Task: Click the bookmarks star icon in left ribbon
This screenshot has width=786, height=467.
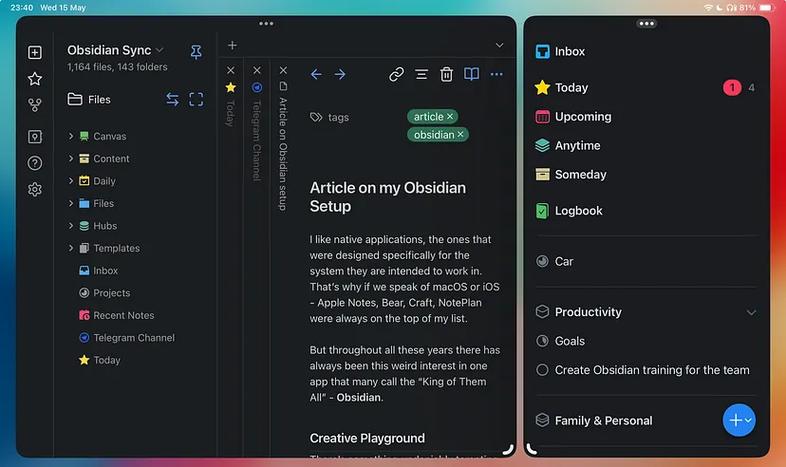Action: [x=35, y=79]
